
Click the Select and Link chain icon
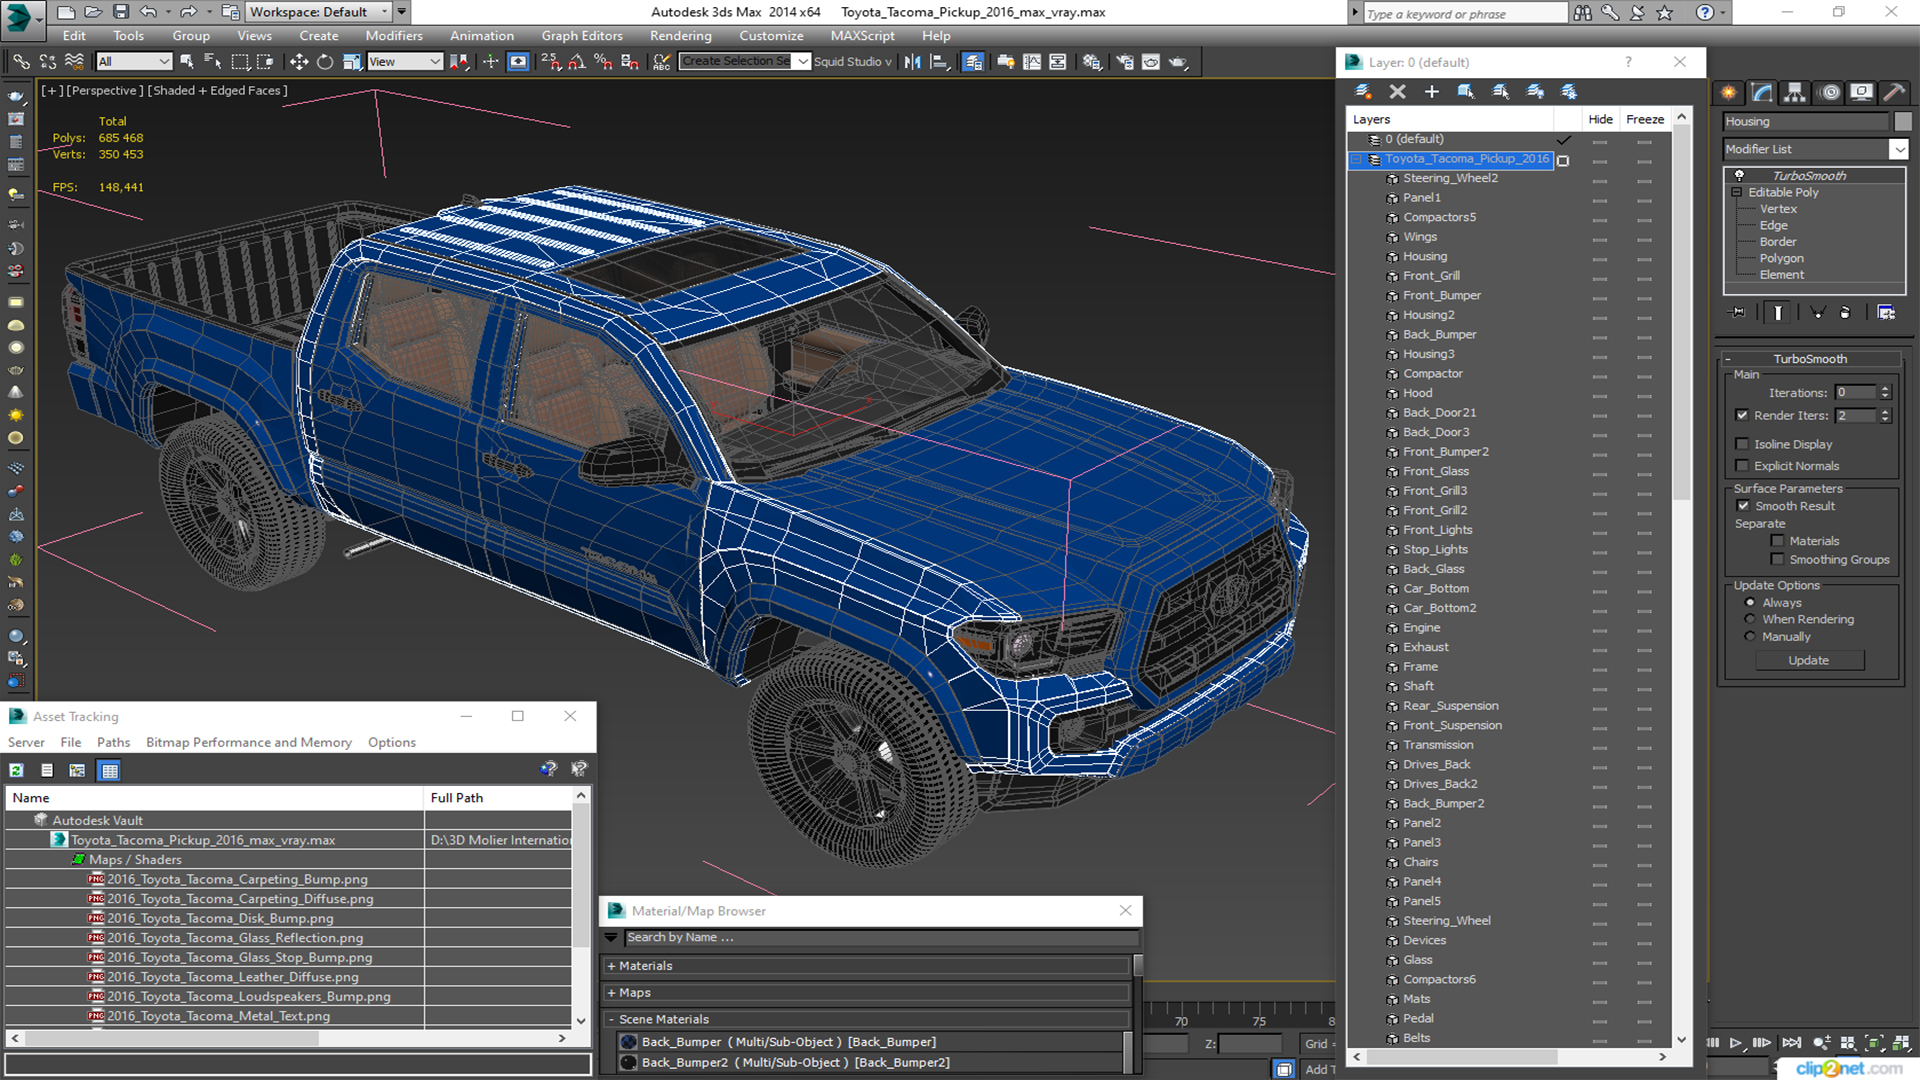(21, 62)
